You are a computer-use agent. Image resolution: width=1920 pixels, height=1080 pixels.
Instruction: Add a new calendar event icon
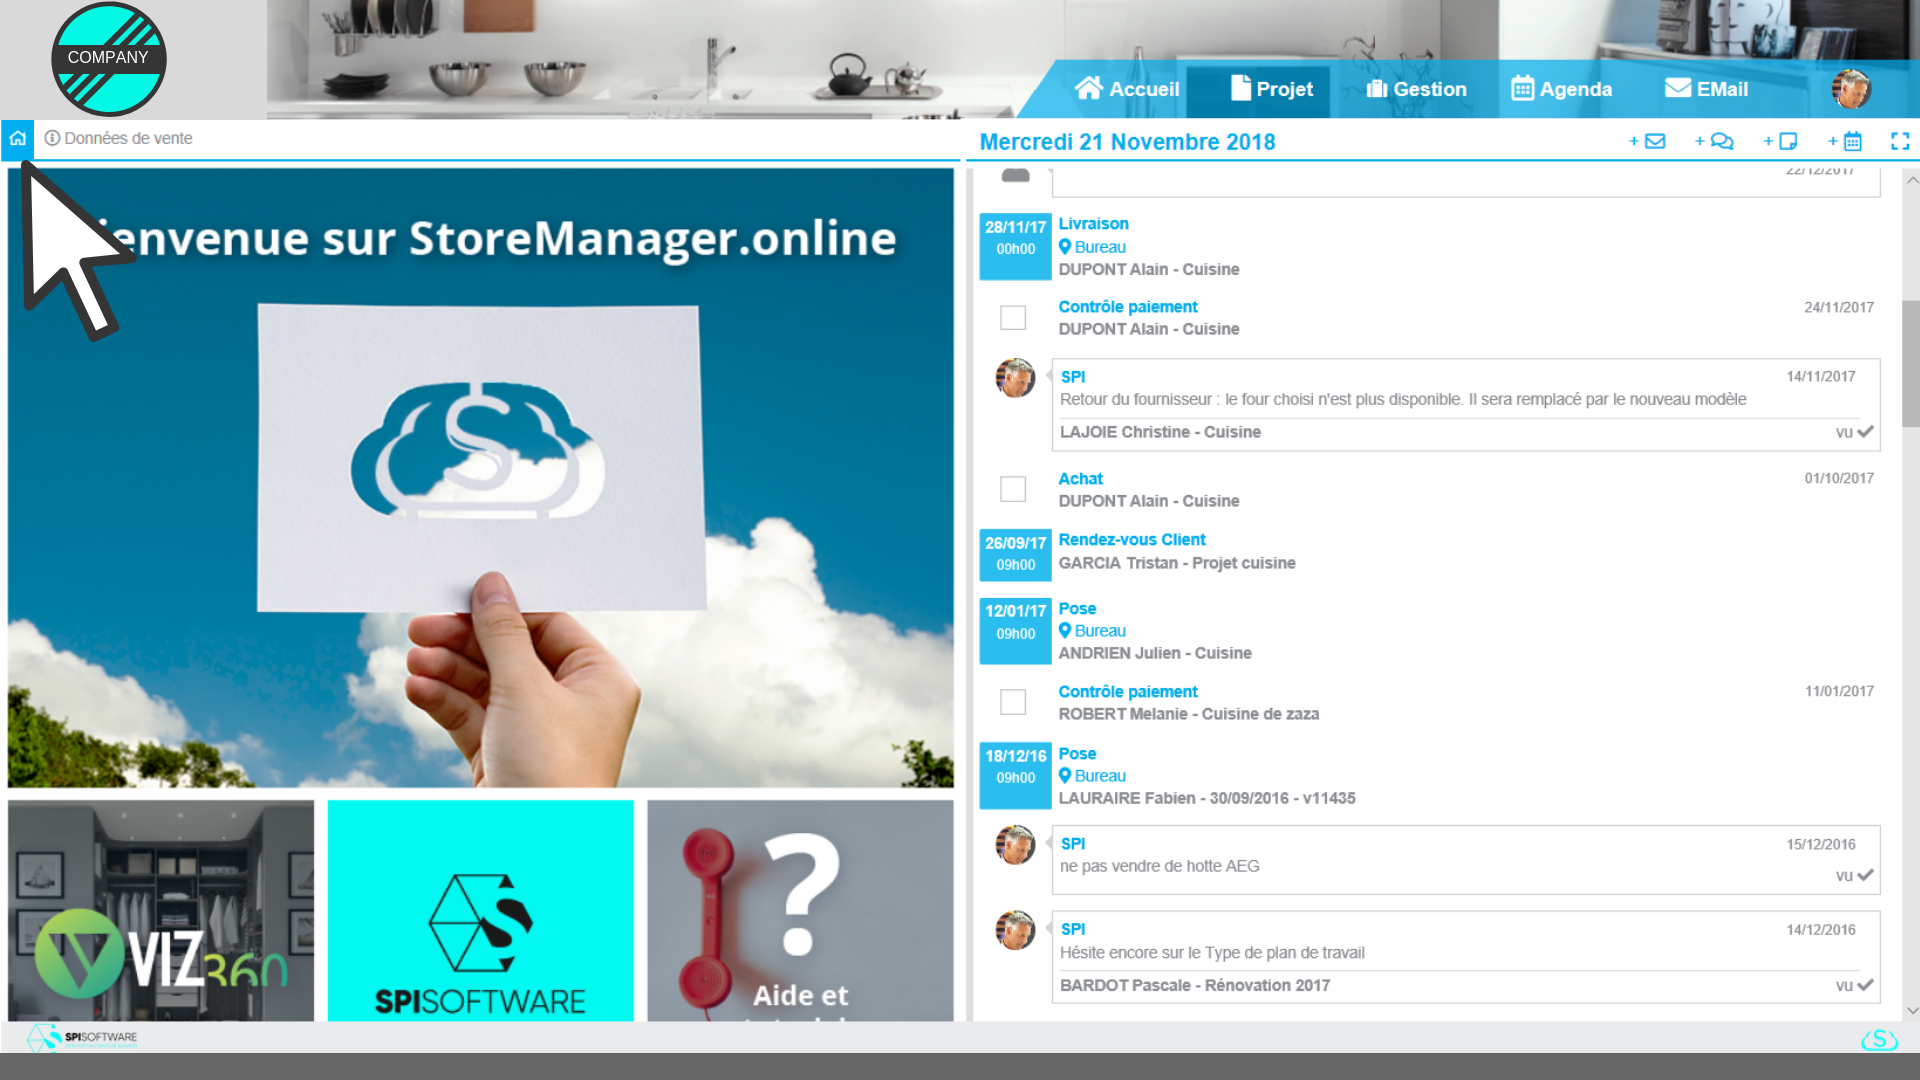coord(1845,141)
